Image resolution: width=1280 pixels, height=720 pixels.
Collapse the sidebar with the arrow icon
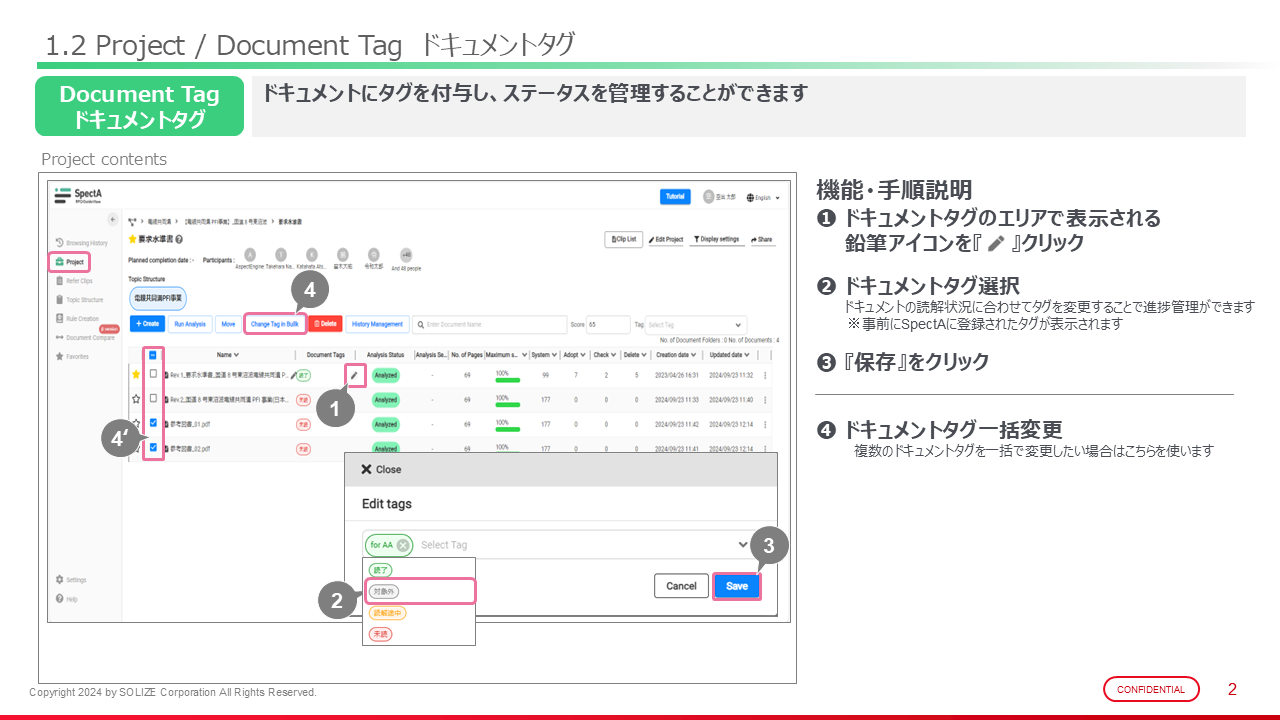pos(113,219)
